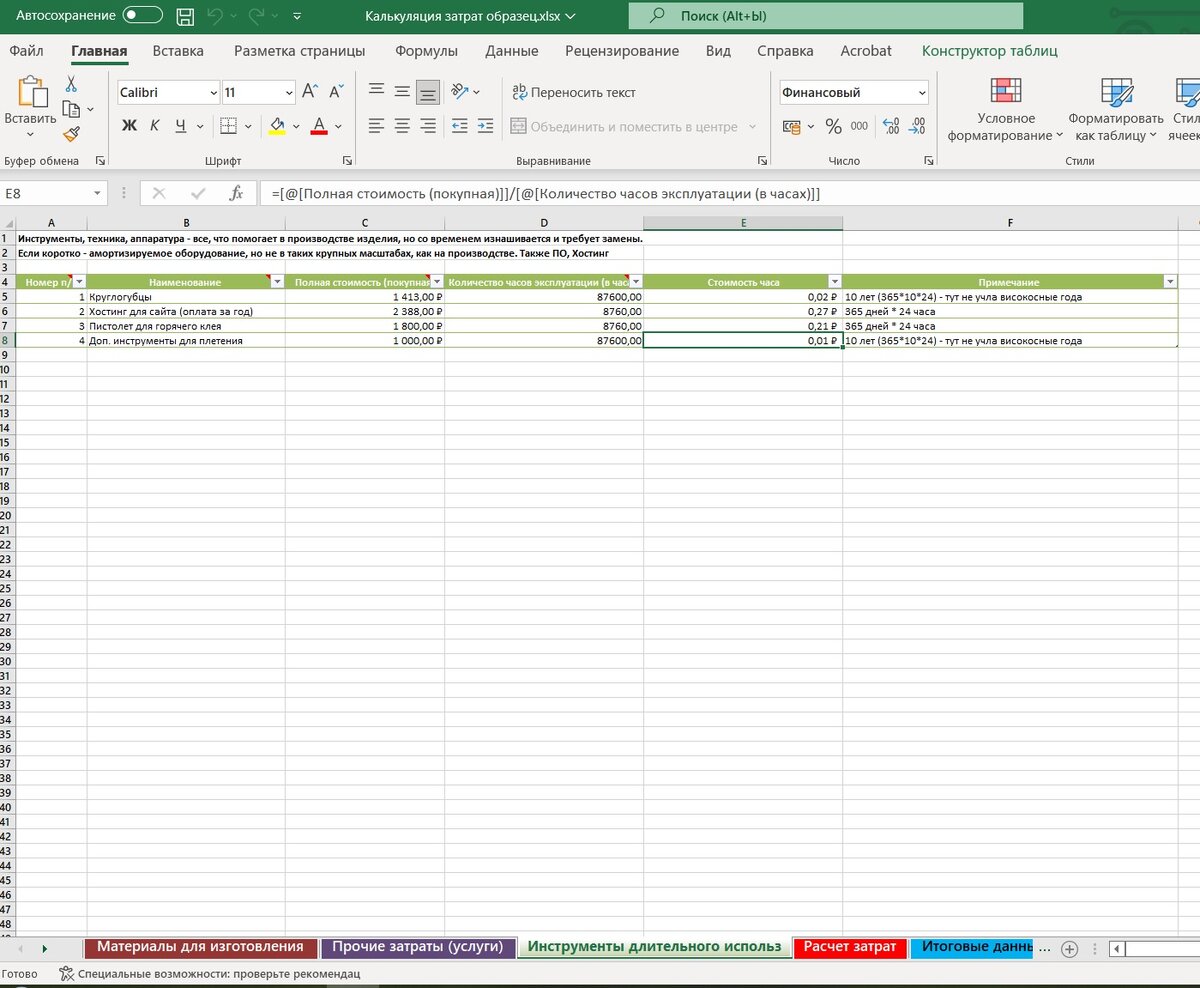Screen dimensions: 1200x988
Task: Toggle wrap text (Переносить текст)
Action: [x=574, y=92]
